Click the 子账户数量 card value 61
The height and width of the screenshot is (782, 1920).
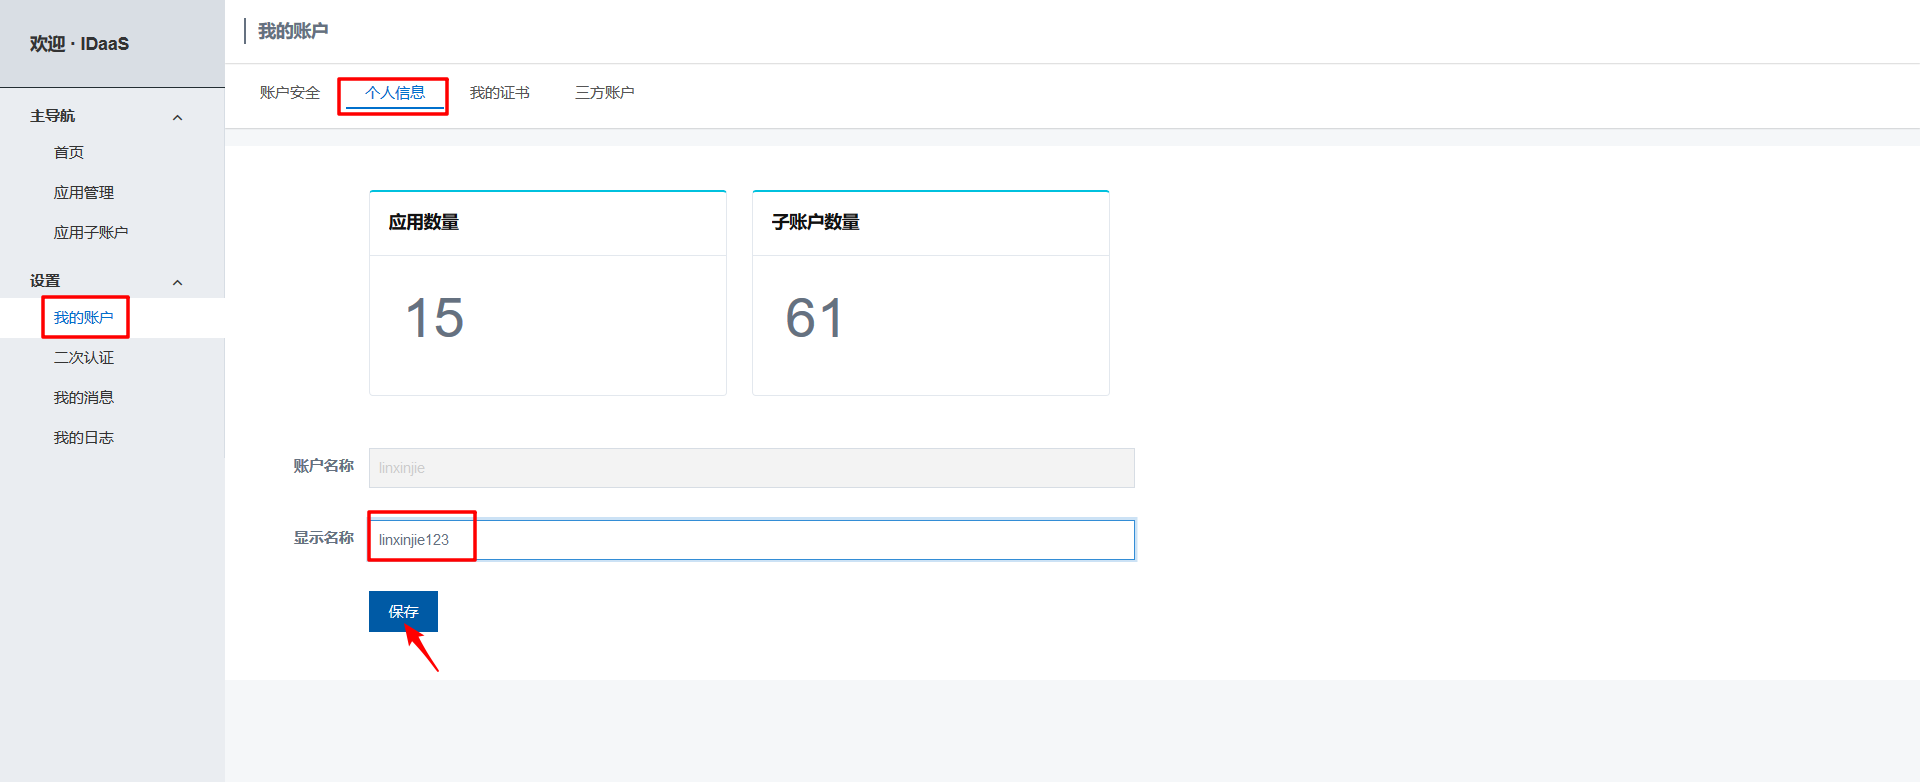point(814,318)
